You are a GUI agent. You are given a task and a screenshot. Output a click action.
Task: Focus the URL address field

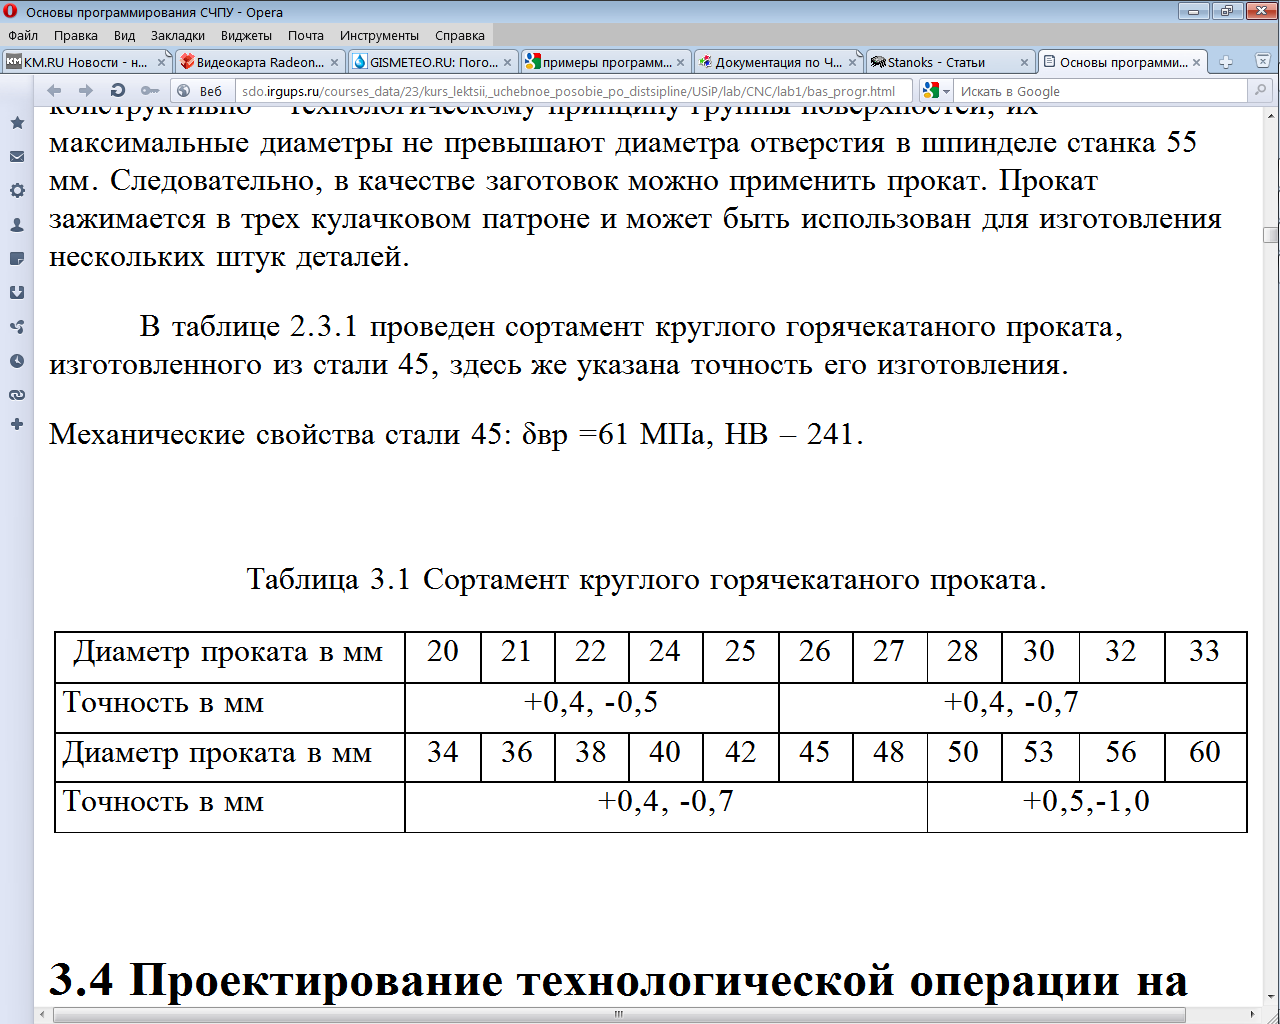point(572,91)
